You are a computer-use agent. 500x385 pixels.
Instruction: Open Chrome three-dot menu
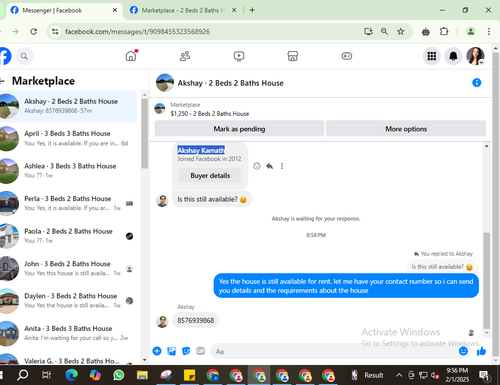point(489,32)
